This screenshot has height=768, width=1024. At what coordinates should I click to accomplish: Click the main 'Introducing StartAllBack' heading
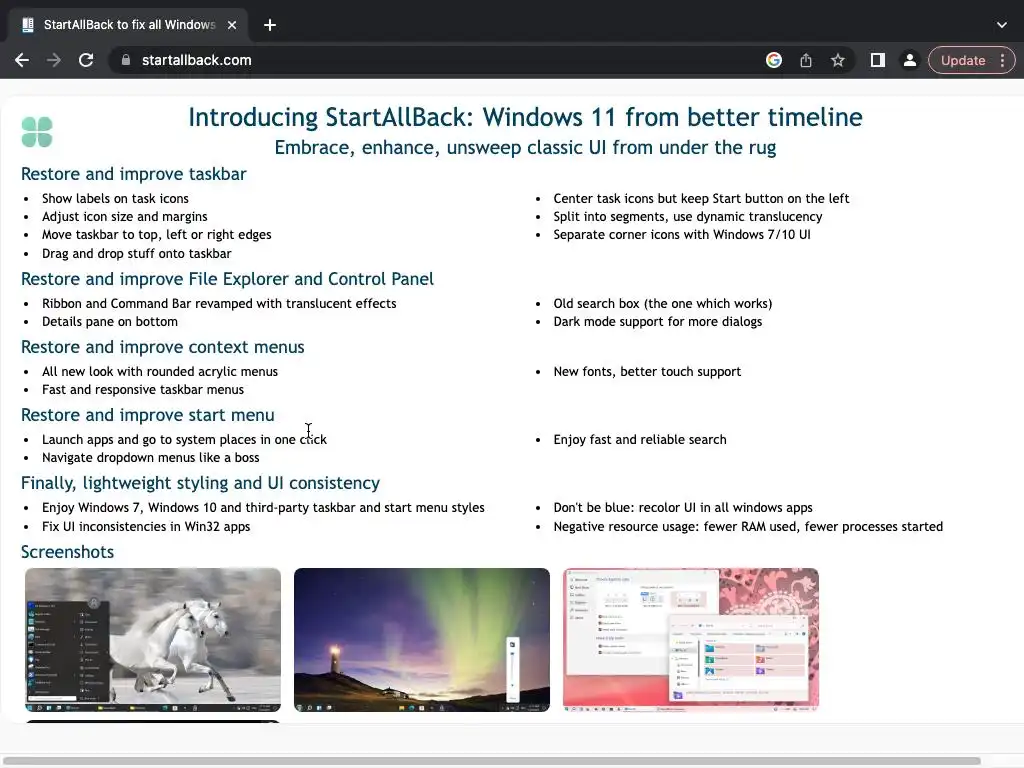tap(525, 118)
